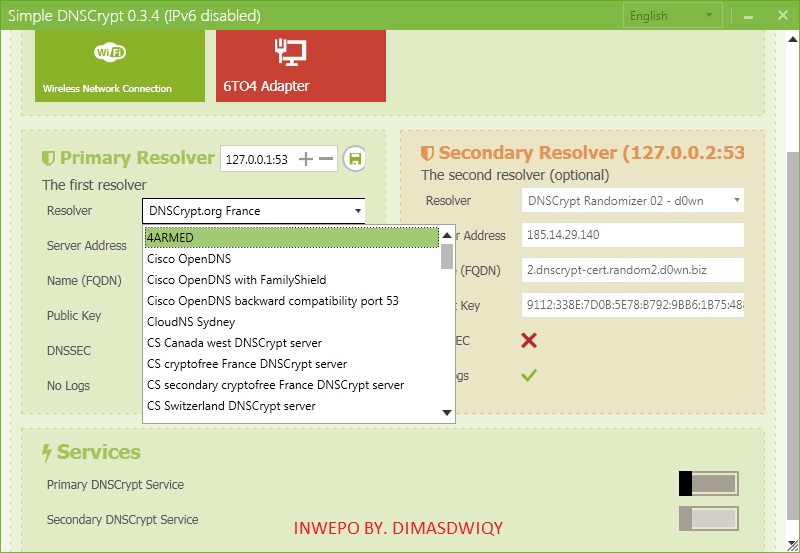Click the red X DNSSEC status icon

(529, 340)
